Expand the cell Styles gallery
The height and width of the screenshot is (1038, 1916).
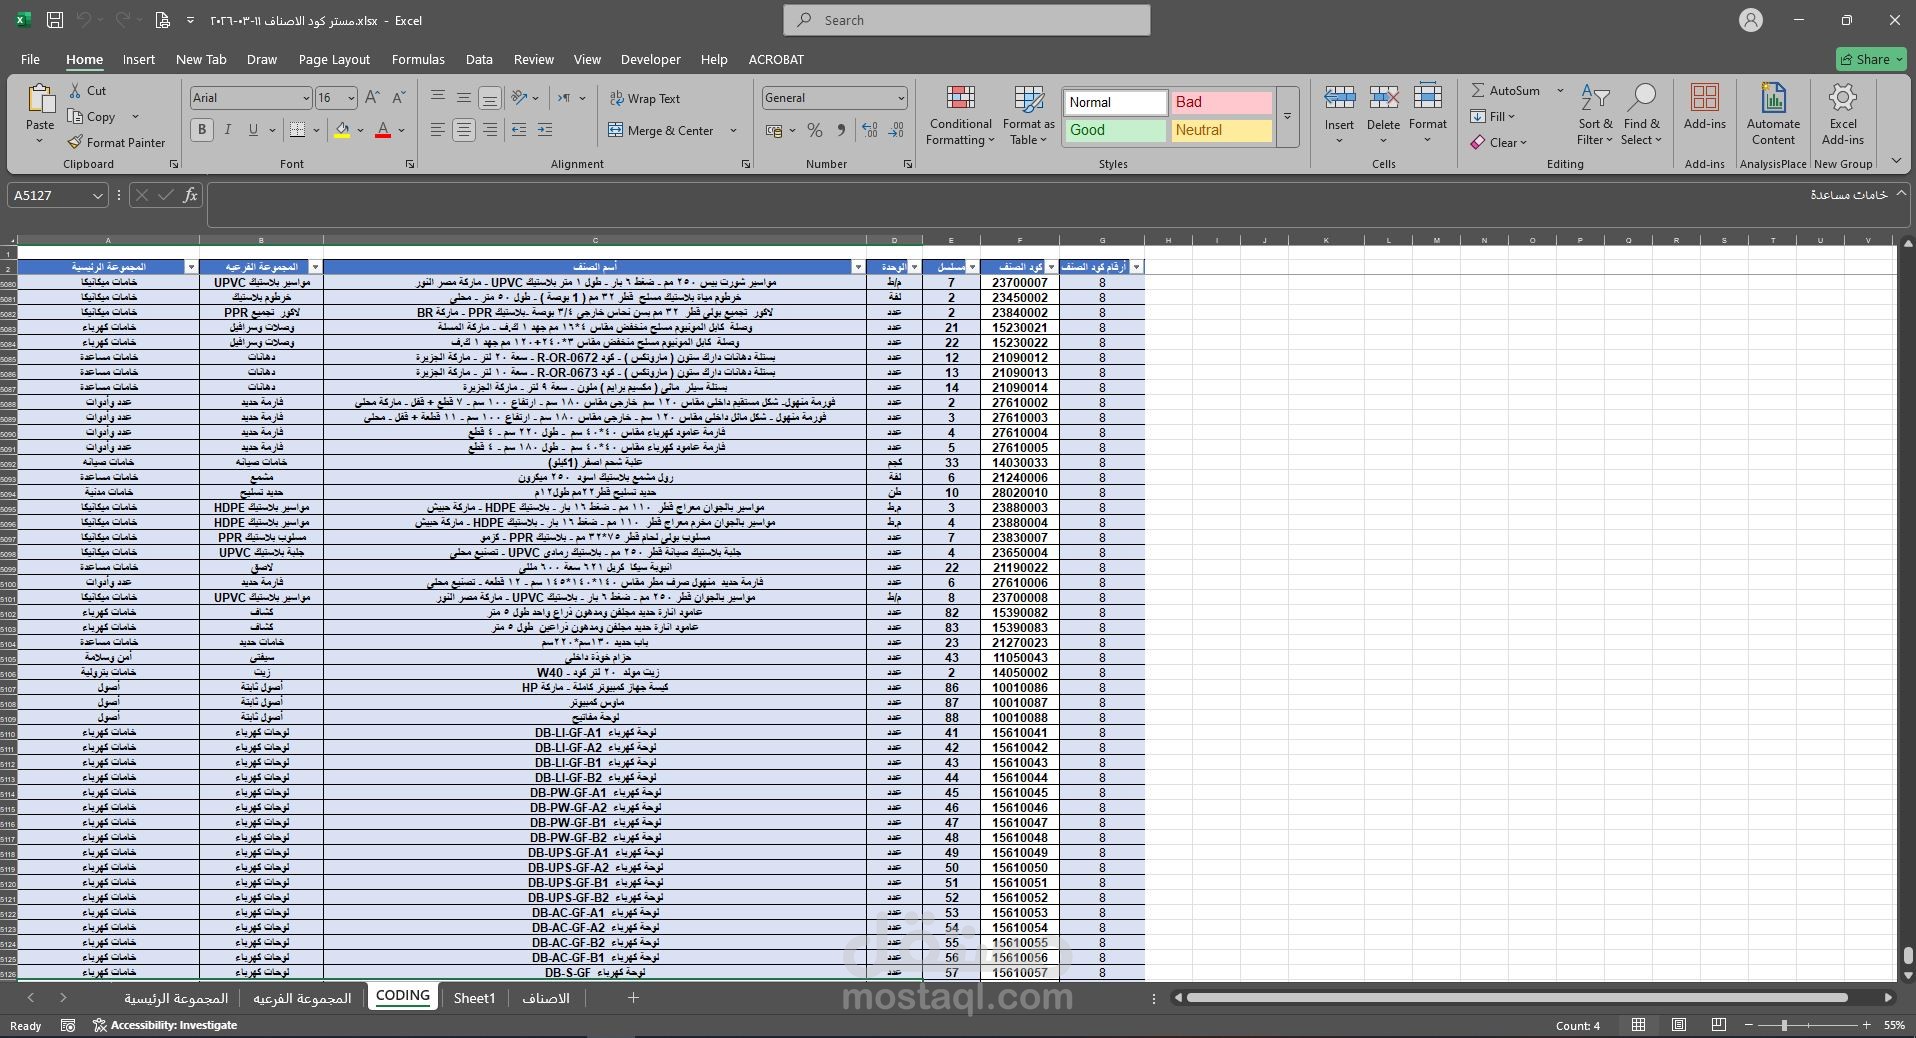click(x=1288, y=117)
